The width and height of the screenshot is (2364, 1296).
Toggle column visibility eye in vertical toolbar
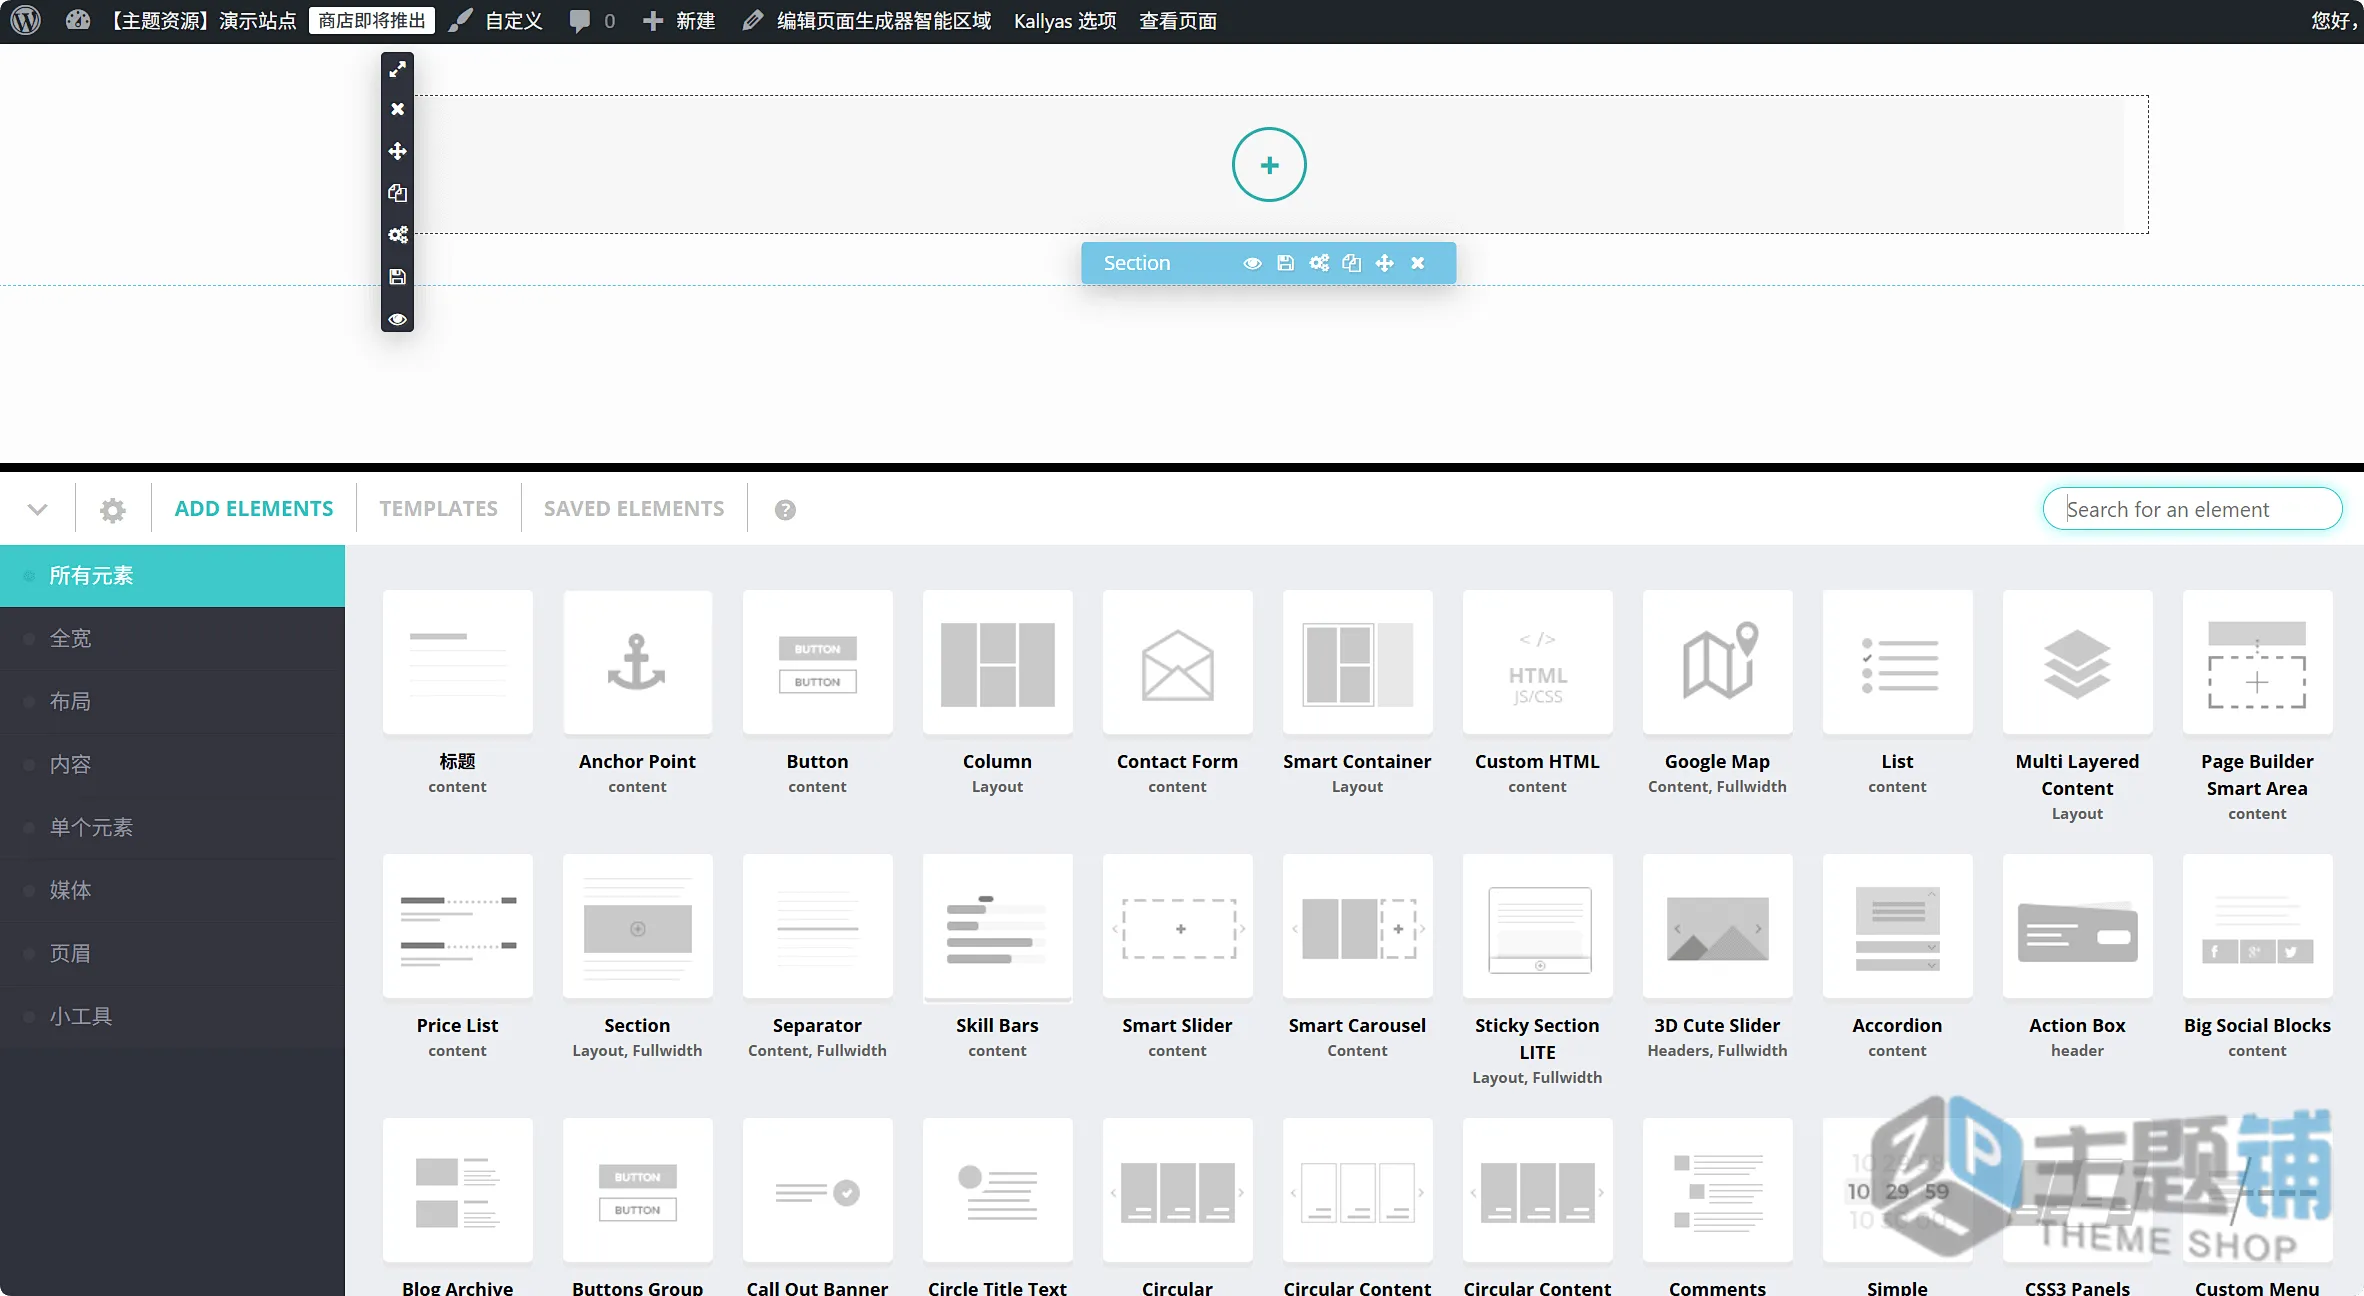pos(397,319)
